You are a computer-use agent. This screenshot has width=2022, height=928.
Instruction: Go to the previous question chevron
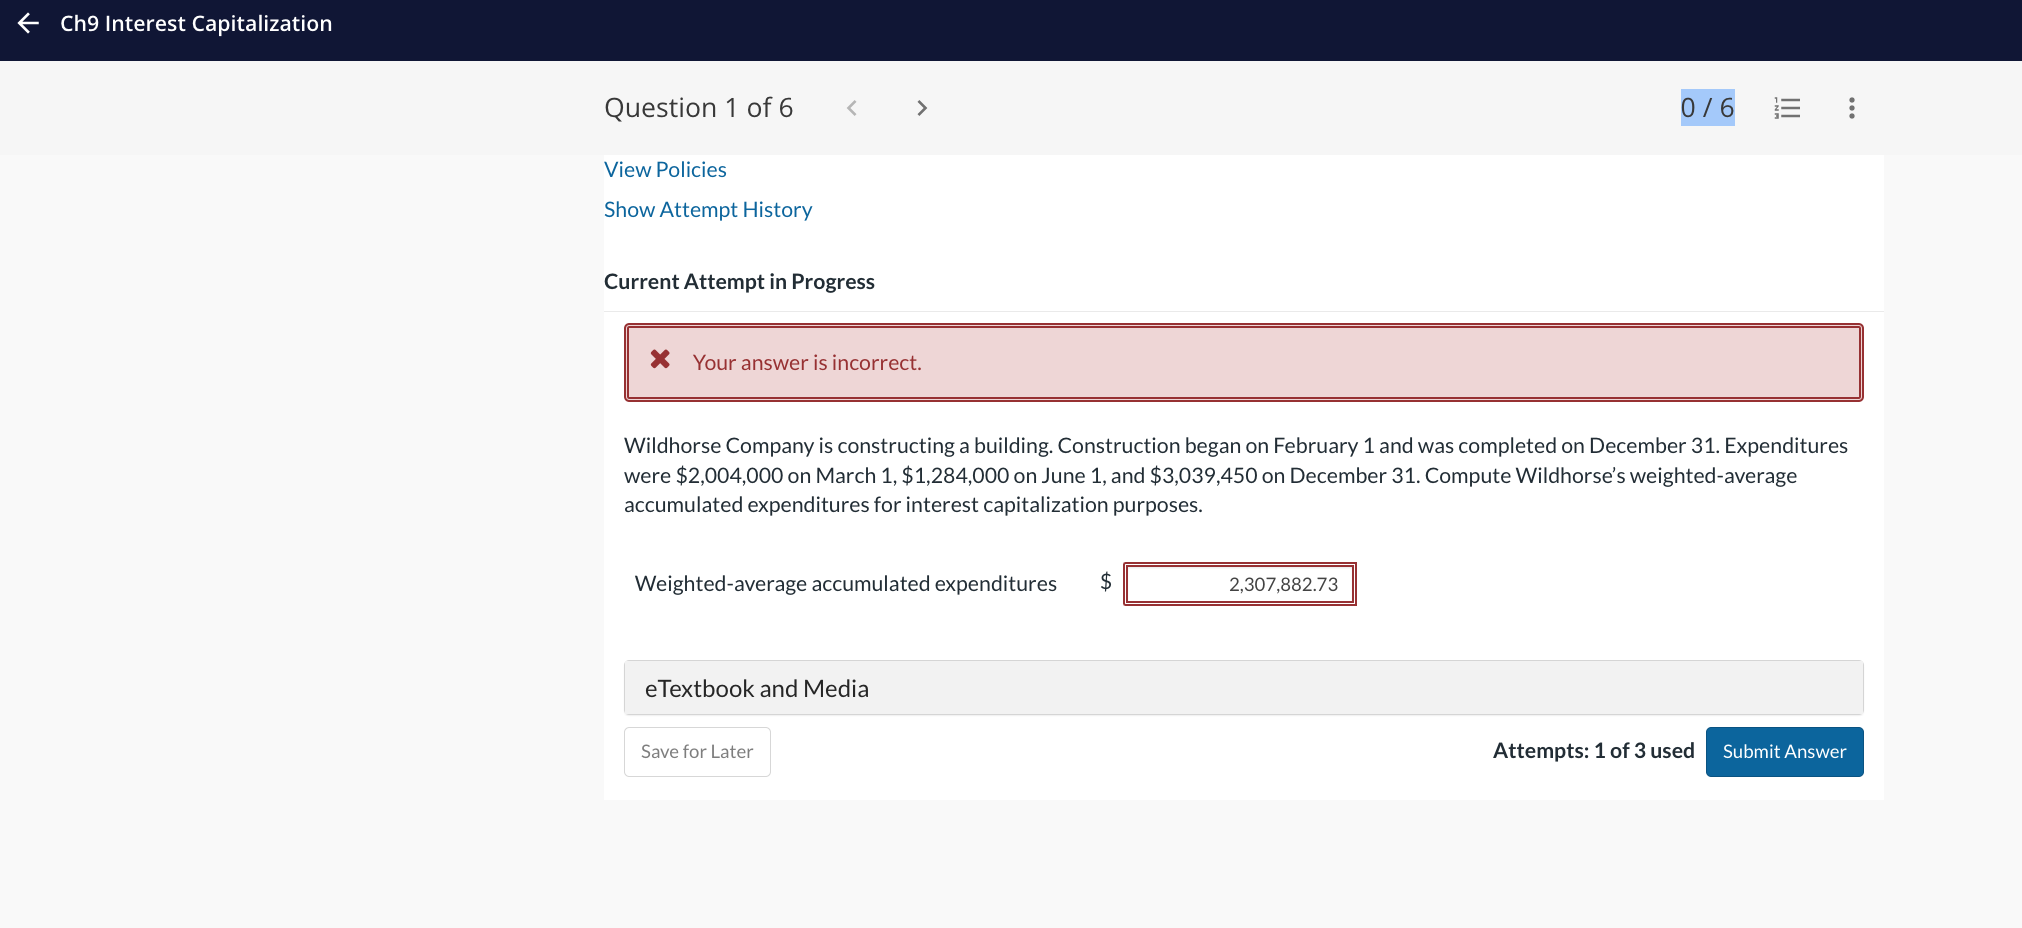[x=852, y=108]
